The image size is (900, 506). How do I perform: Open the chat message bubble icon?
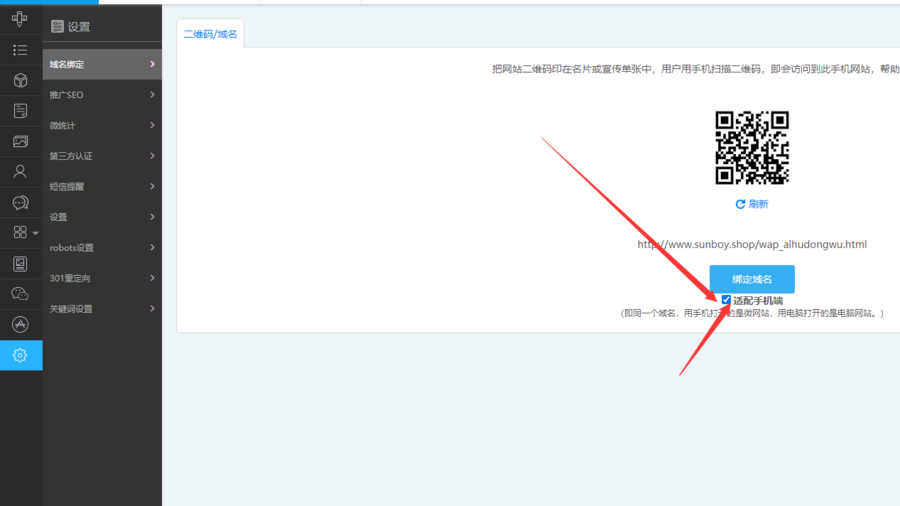[20, 203]
